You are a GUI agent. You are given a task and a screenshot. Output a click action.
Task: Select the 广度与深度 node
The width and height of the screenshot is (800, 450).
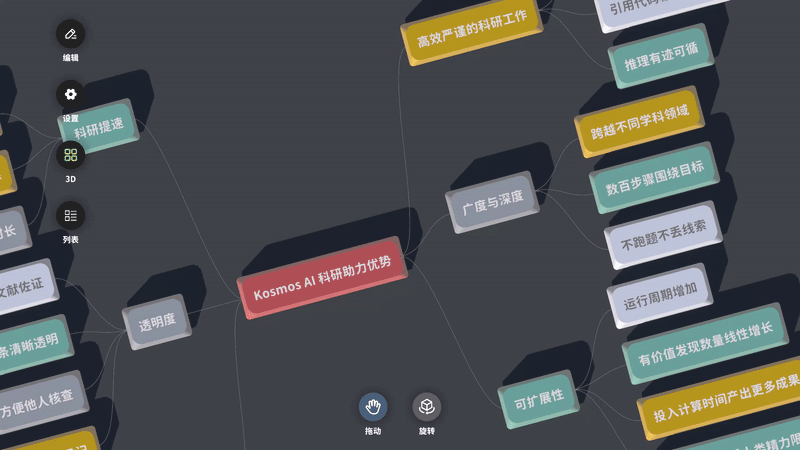[x=492, y=202]
